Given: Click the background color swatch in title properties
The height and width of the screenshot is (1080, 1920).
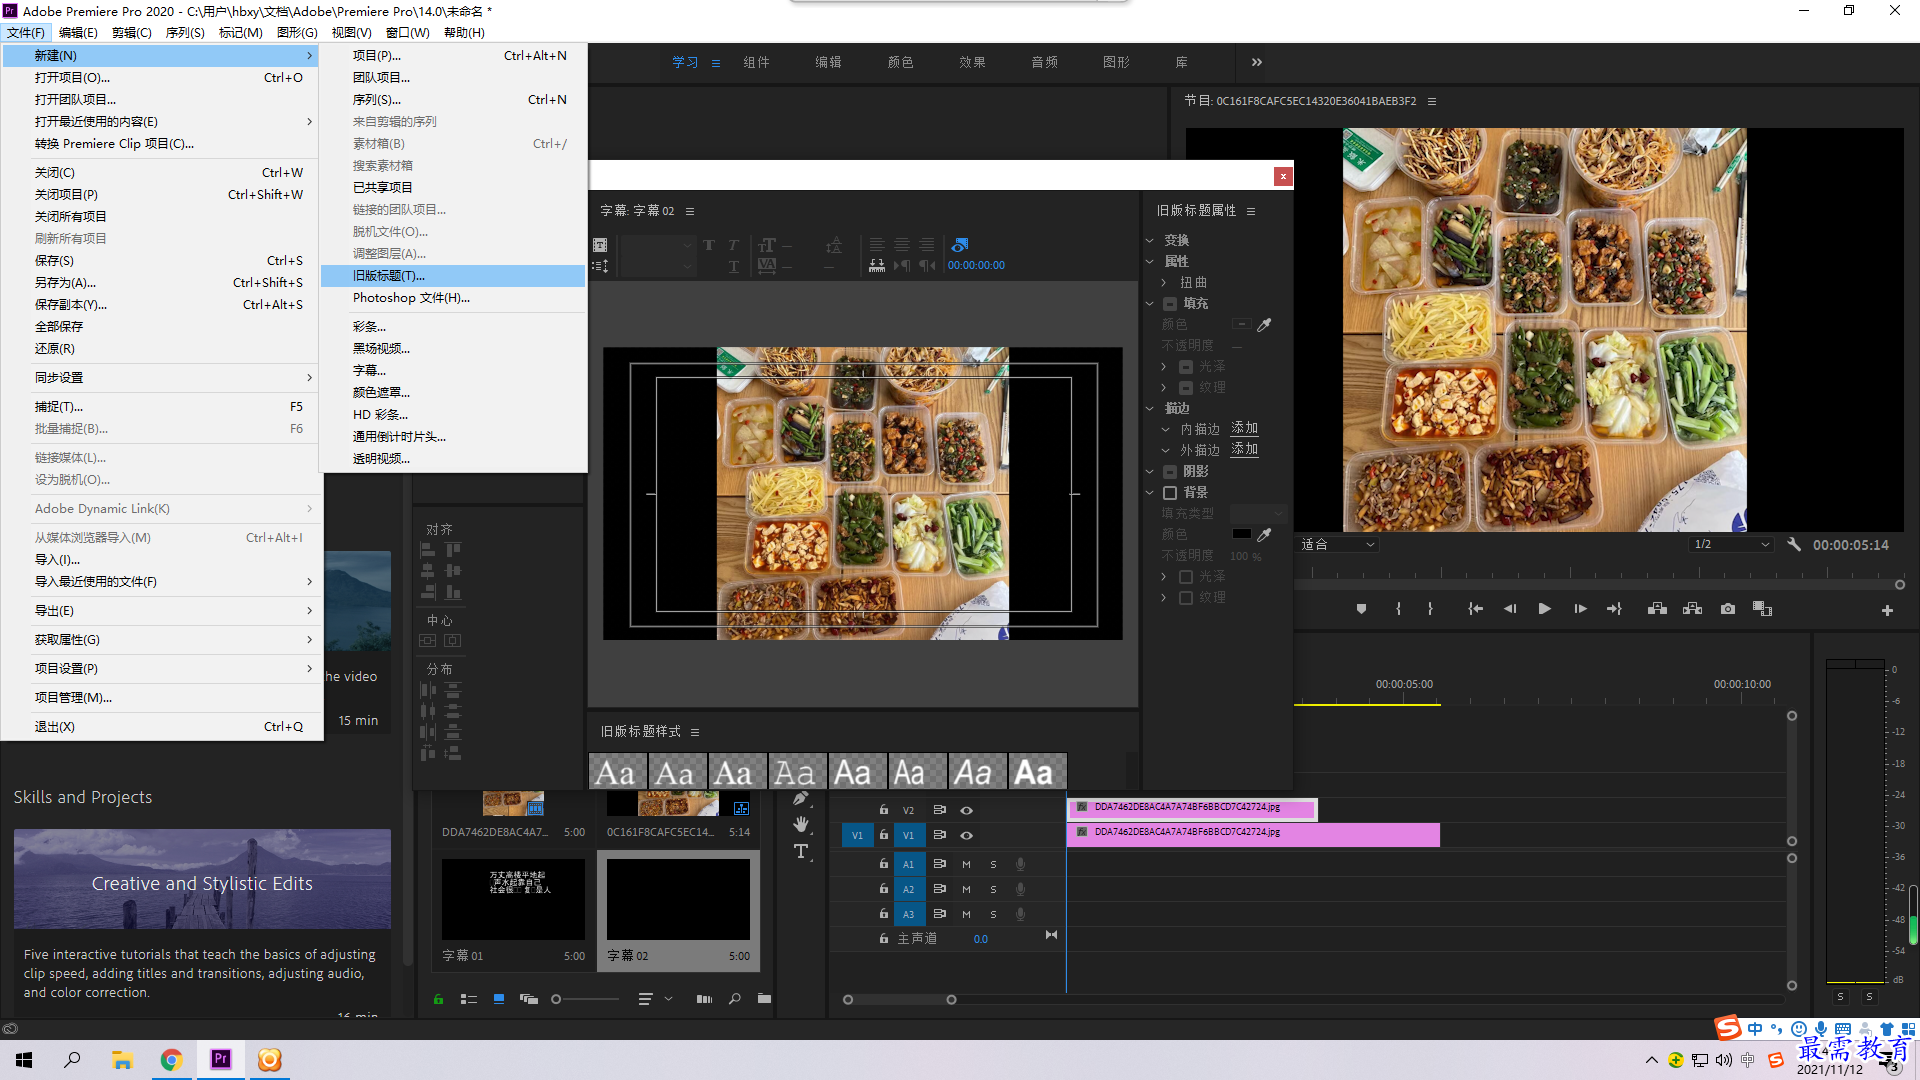Looking at the screenshot, I should [x=1241, y=535].
